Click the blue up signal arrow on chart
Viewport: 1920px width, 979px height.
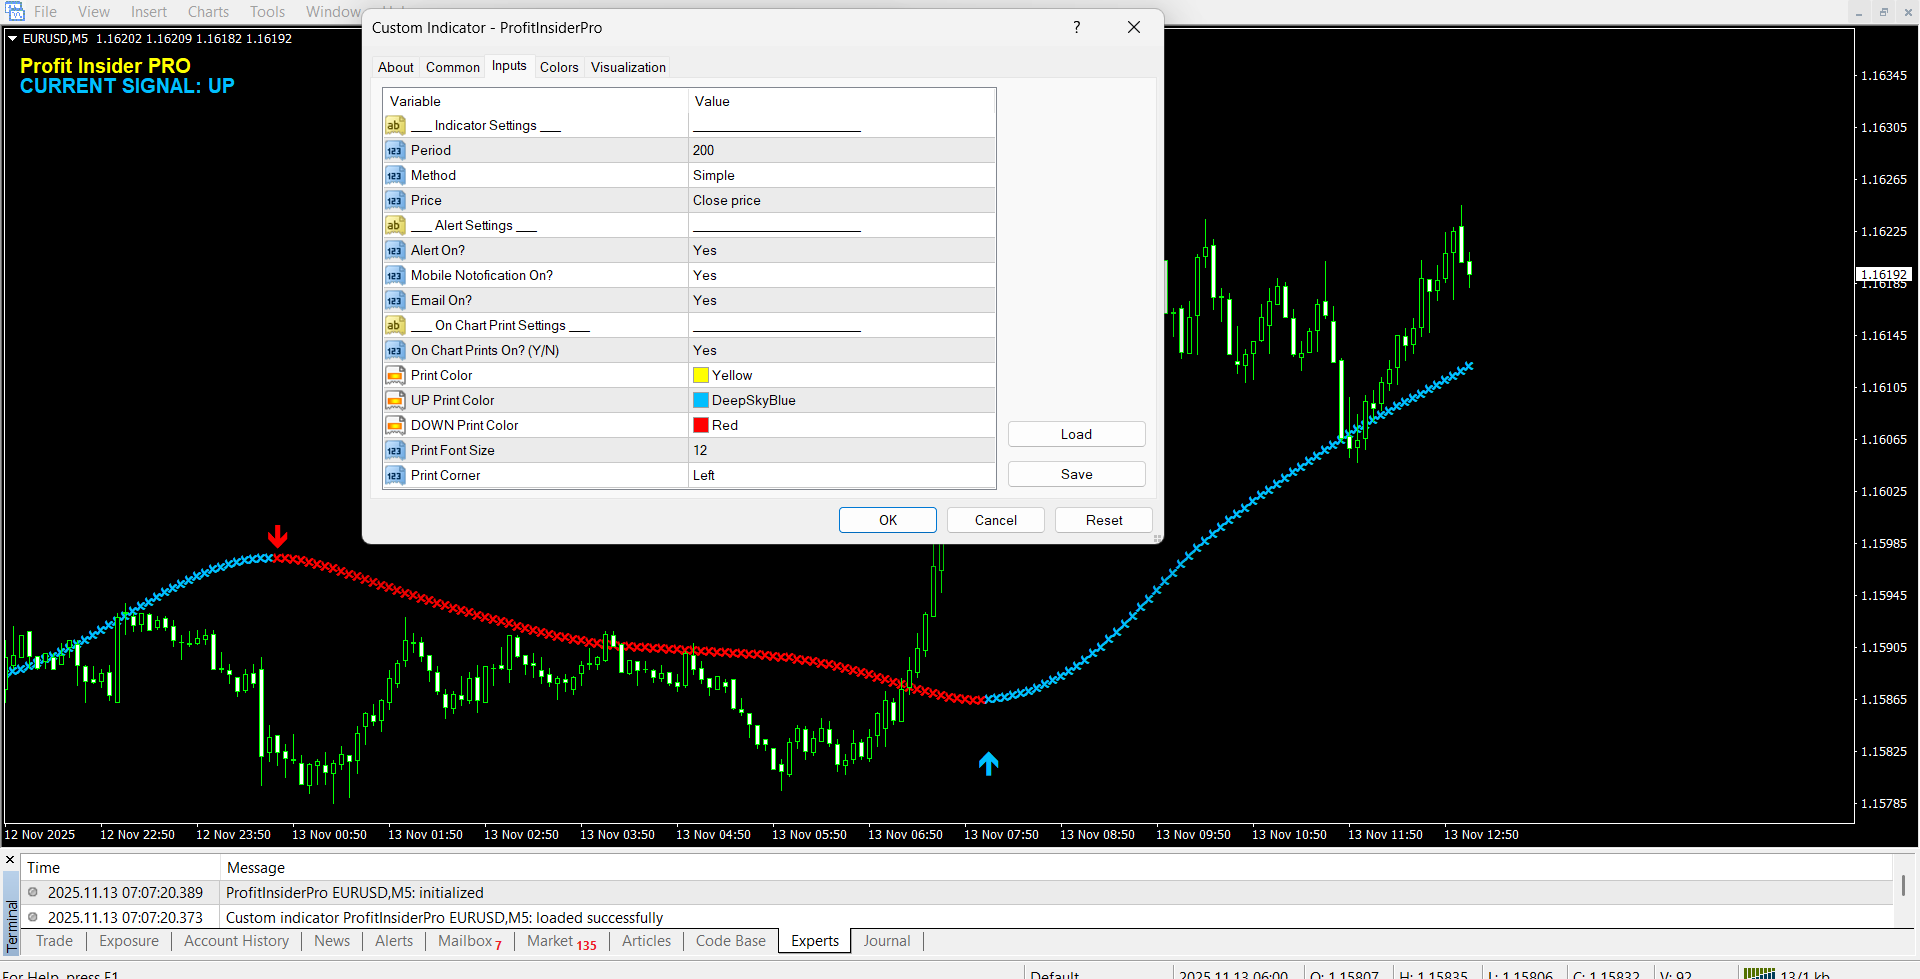[988, 764]
